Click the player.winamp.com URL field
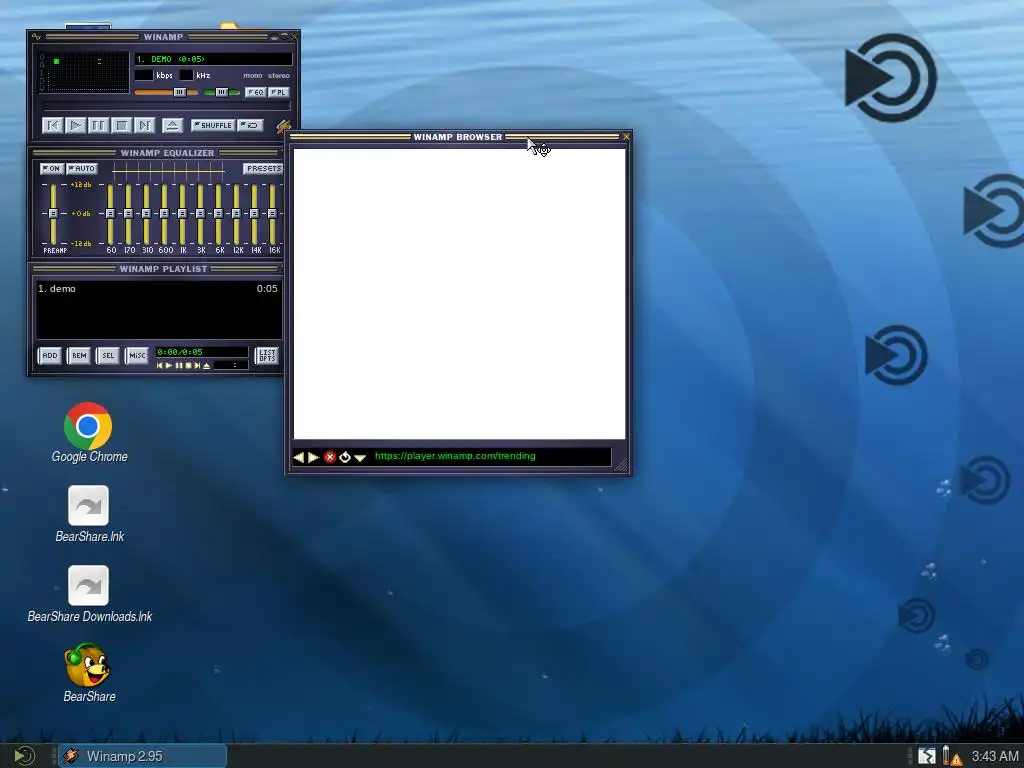 (x=490, y=456)
